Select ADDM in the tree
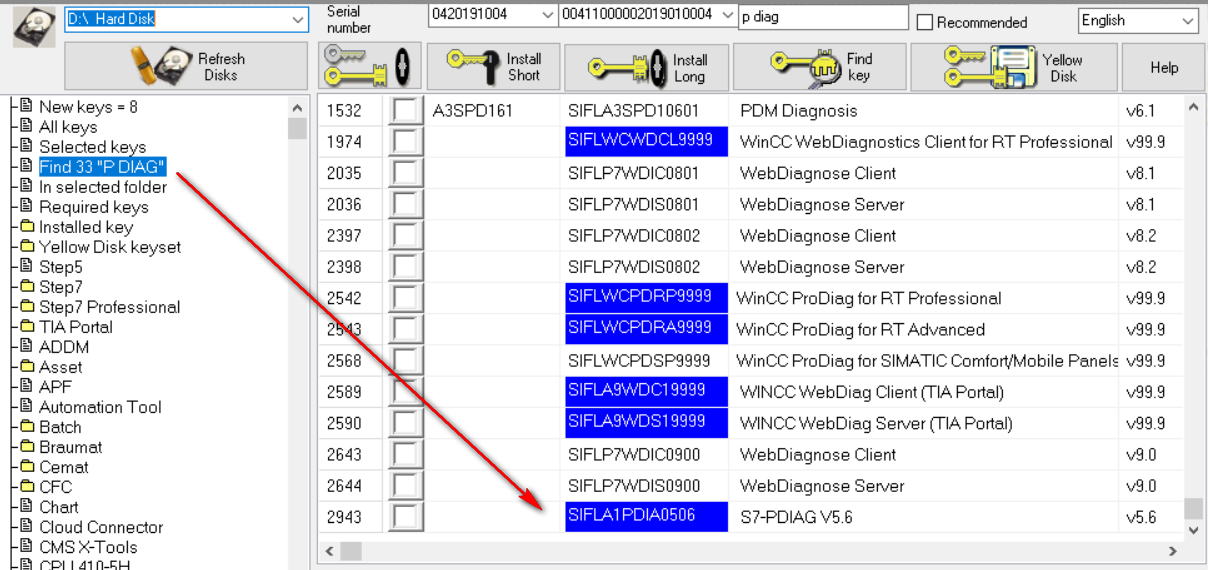This screenshot has width=1208, height=570. click(64, 347)
